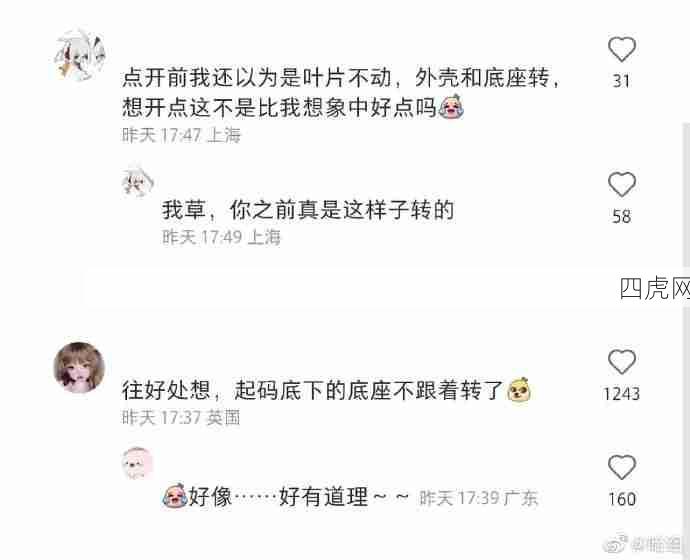Select comment 往好处想，起码底下的底座不跟着转了
690x560 pixels.
coord(312,390)
